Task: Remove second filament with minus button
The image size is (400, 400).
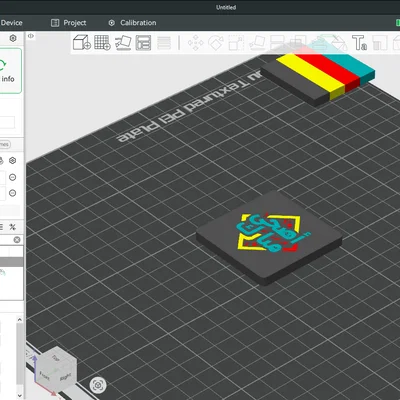Action: click(12, 193)
